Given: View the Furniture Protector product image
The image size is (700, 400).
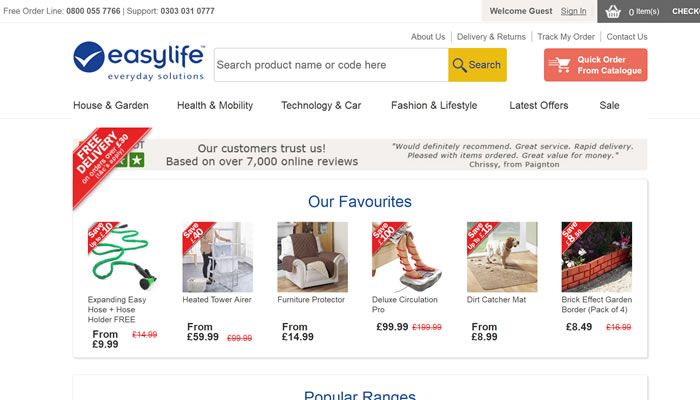Looking at the screenshot, I should (x=312, y=256).
